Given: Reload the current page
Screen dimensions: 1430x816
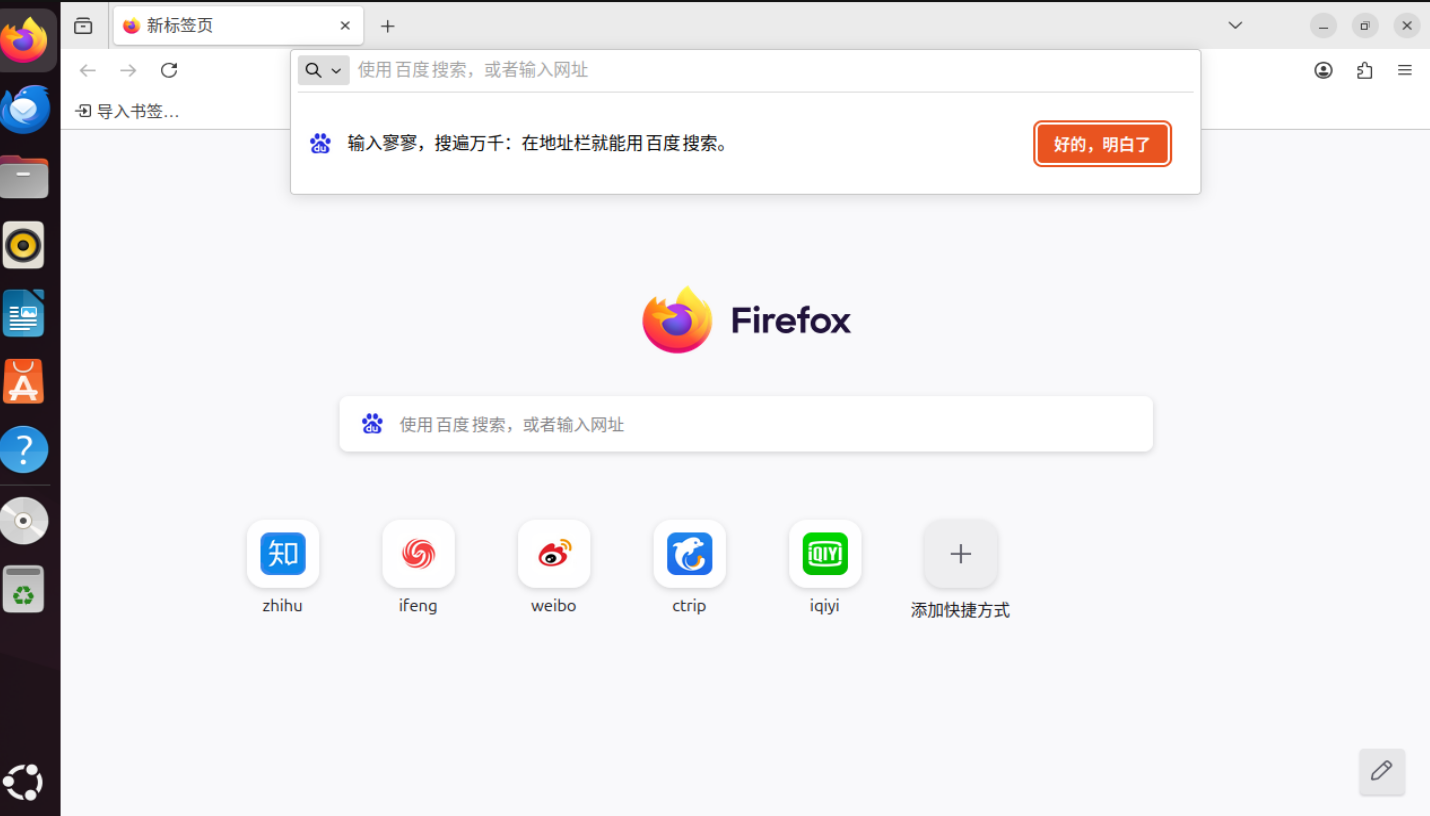Looking at the screenshot, I should [x=168, y=70].
